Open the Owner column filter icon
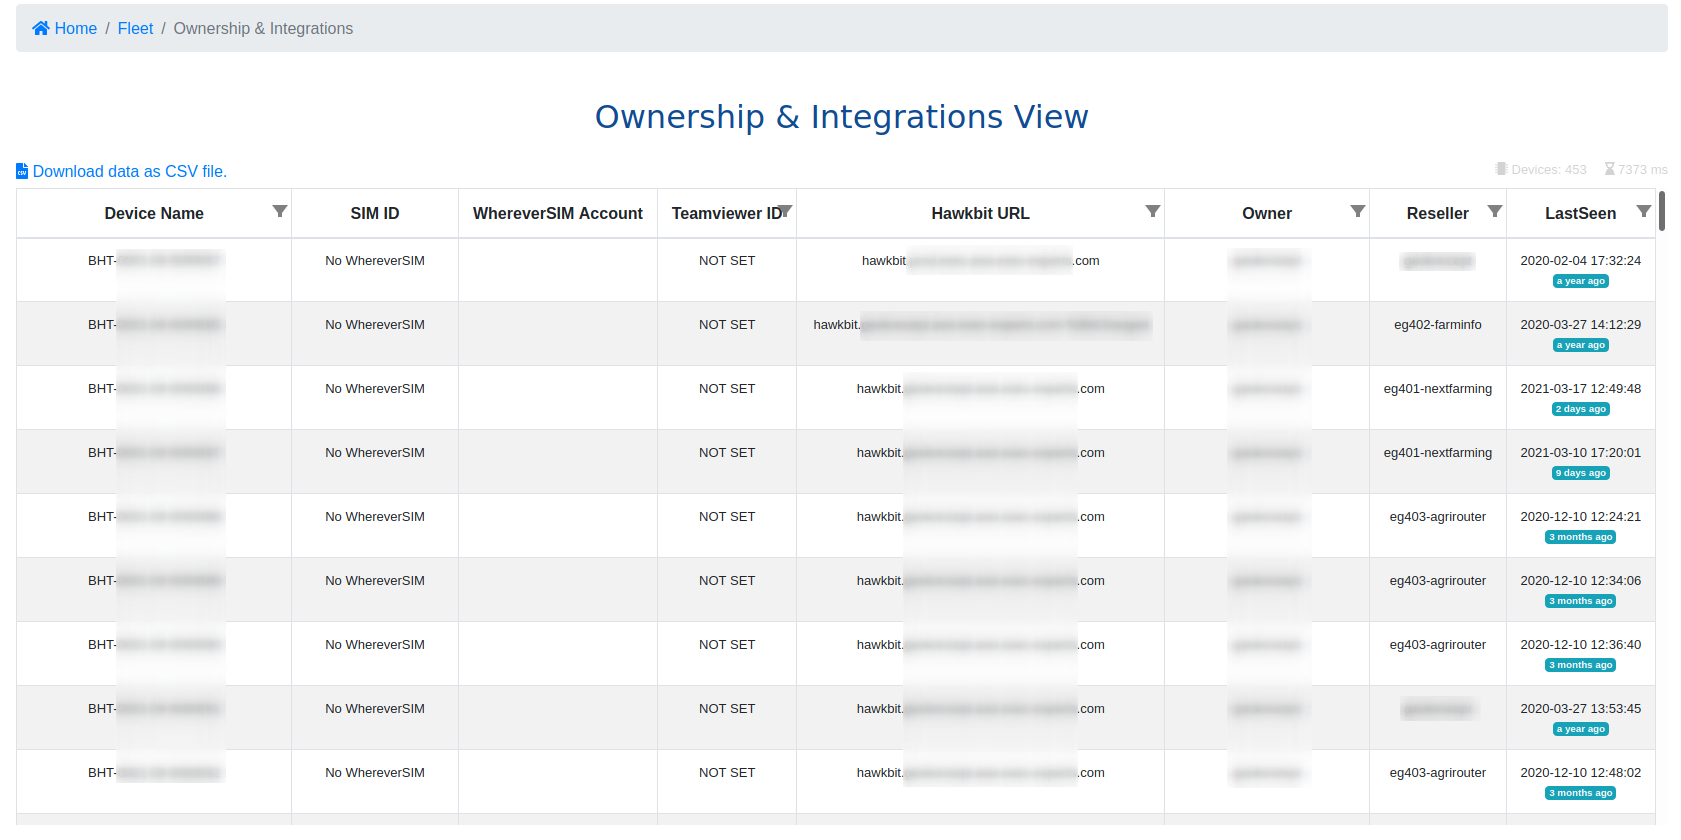Screen dimensions: 1681x840 [x=1357, y=211]
